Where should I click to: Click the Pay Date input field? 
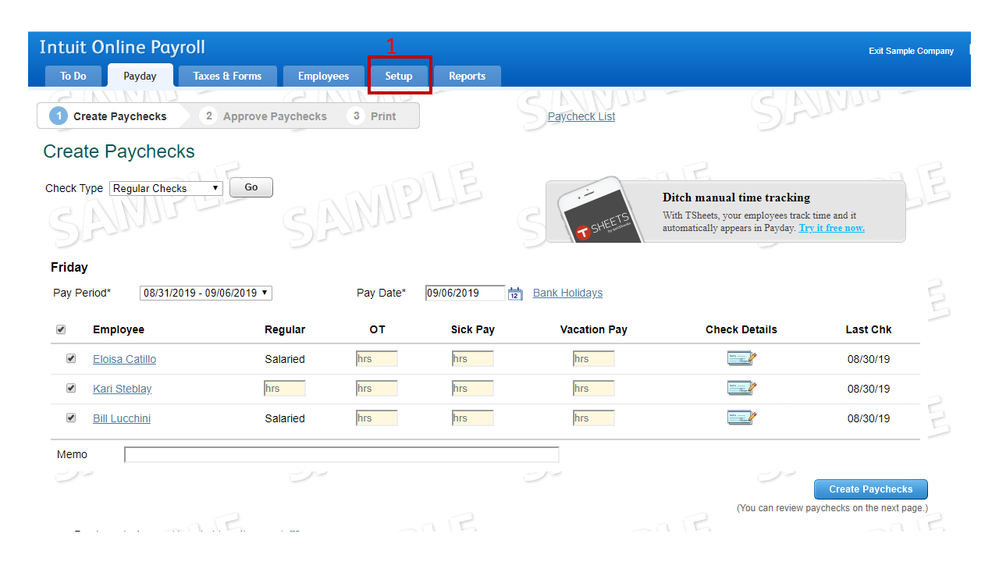(x=464, y=293)
